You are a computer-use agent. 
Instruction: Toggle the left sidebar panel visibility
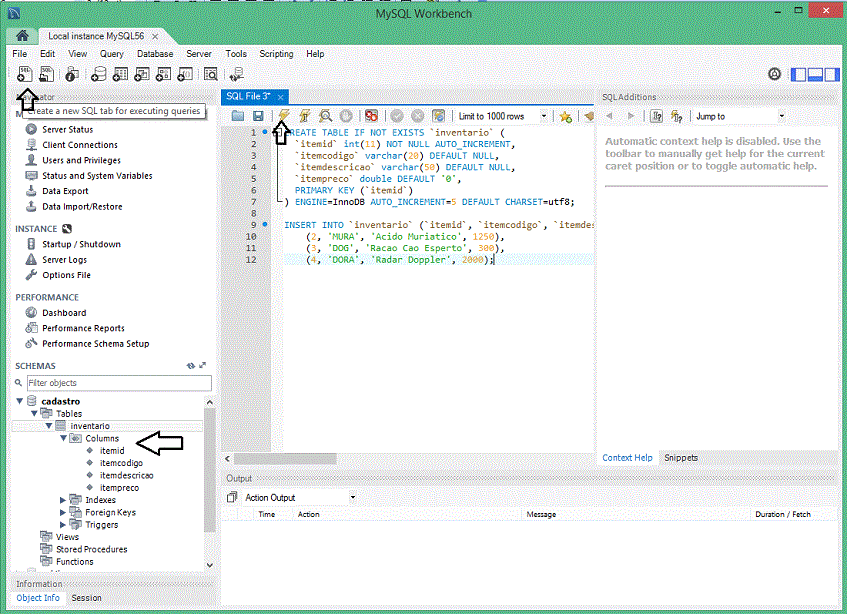point(798,75)
